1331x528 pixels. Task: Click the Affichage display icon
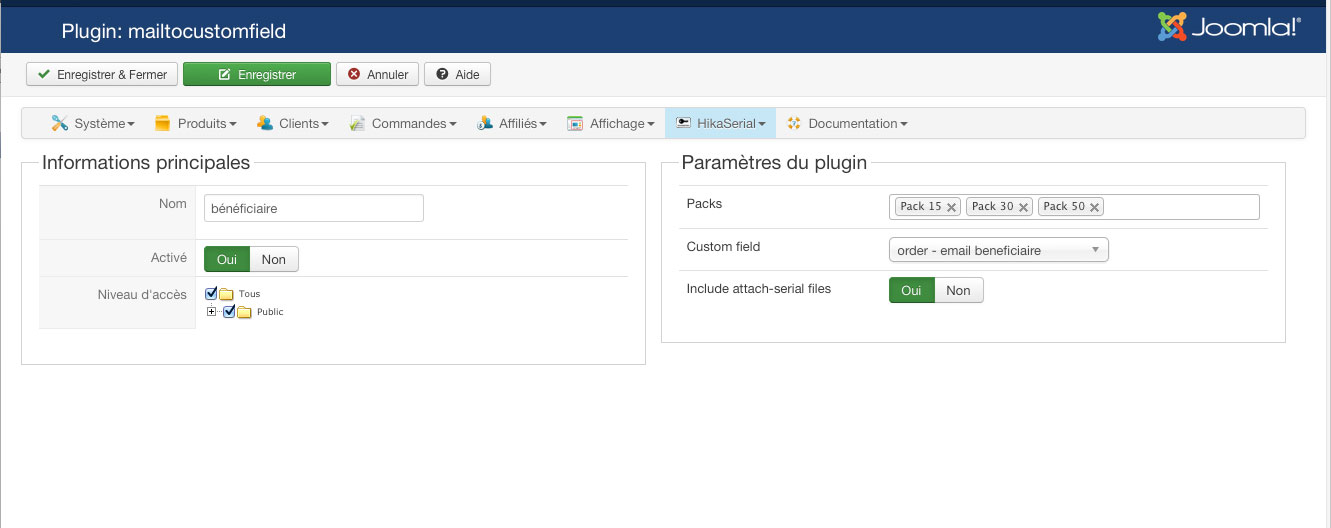coord(575,123)
